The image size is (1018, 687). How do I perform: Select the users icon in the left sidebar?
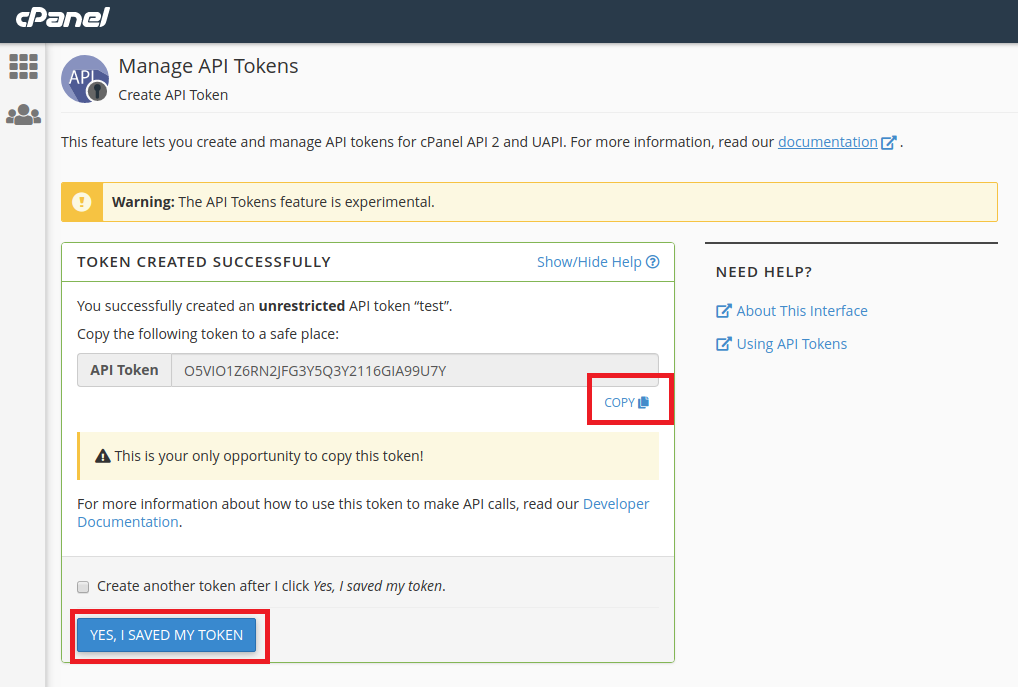point(23,114)
